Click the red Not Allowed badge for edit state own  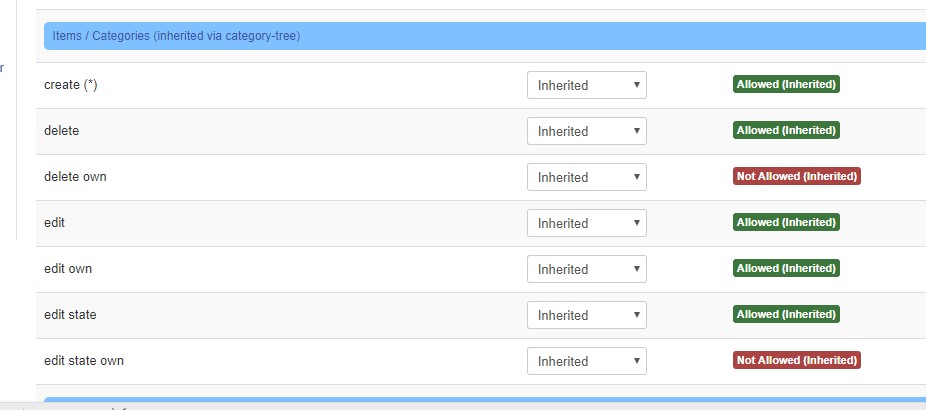(x=797, y=360)
